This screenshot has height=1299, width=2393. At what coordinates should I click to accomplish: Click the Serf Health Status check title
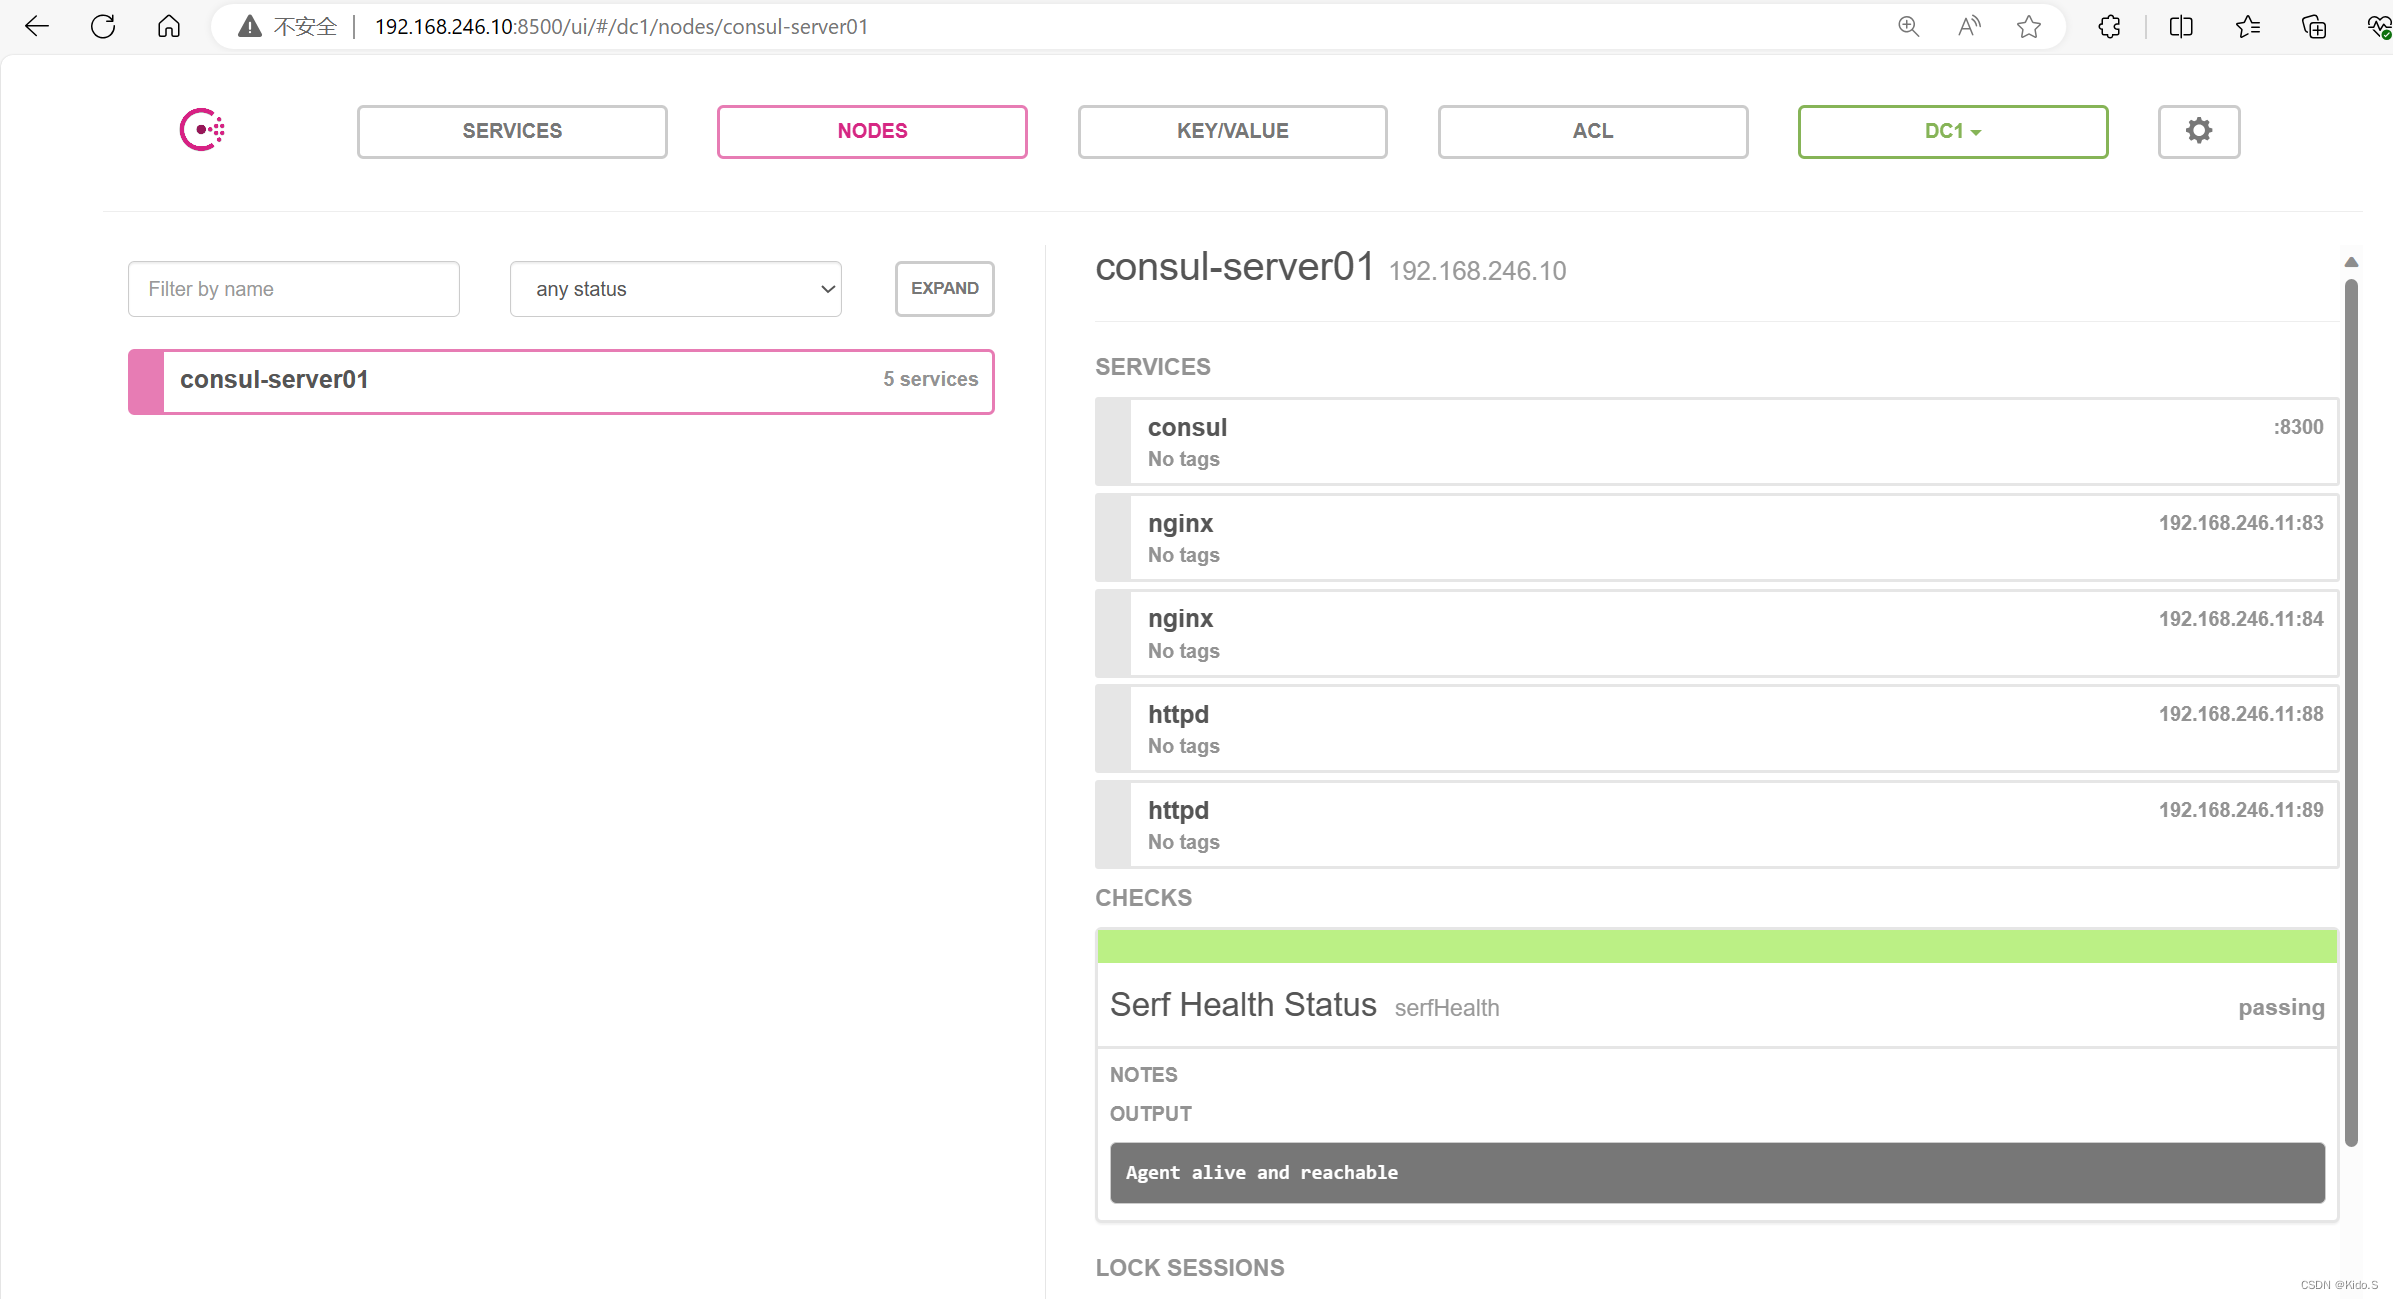(1243, 1005)
